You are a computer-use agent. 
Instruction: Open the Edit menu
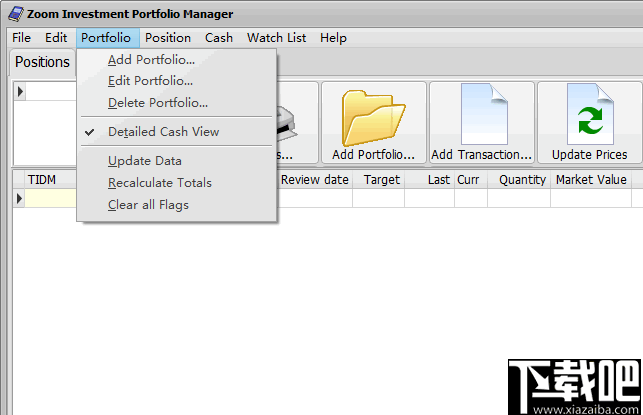[x=56, y=38]
